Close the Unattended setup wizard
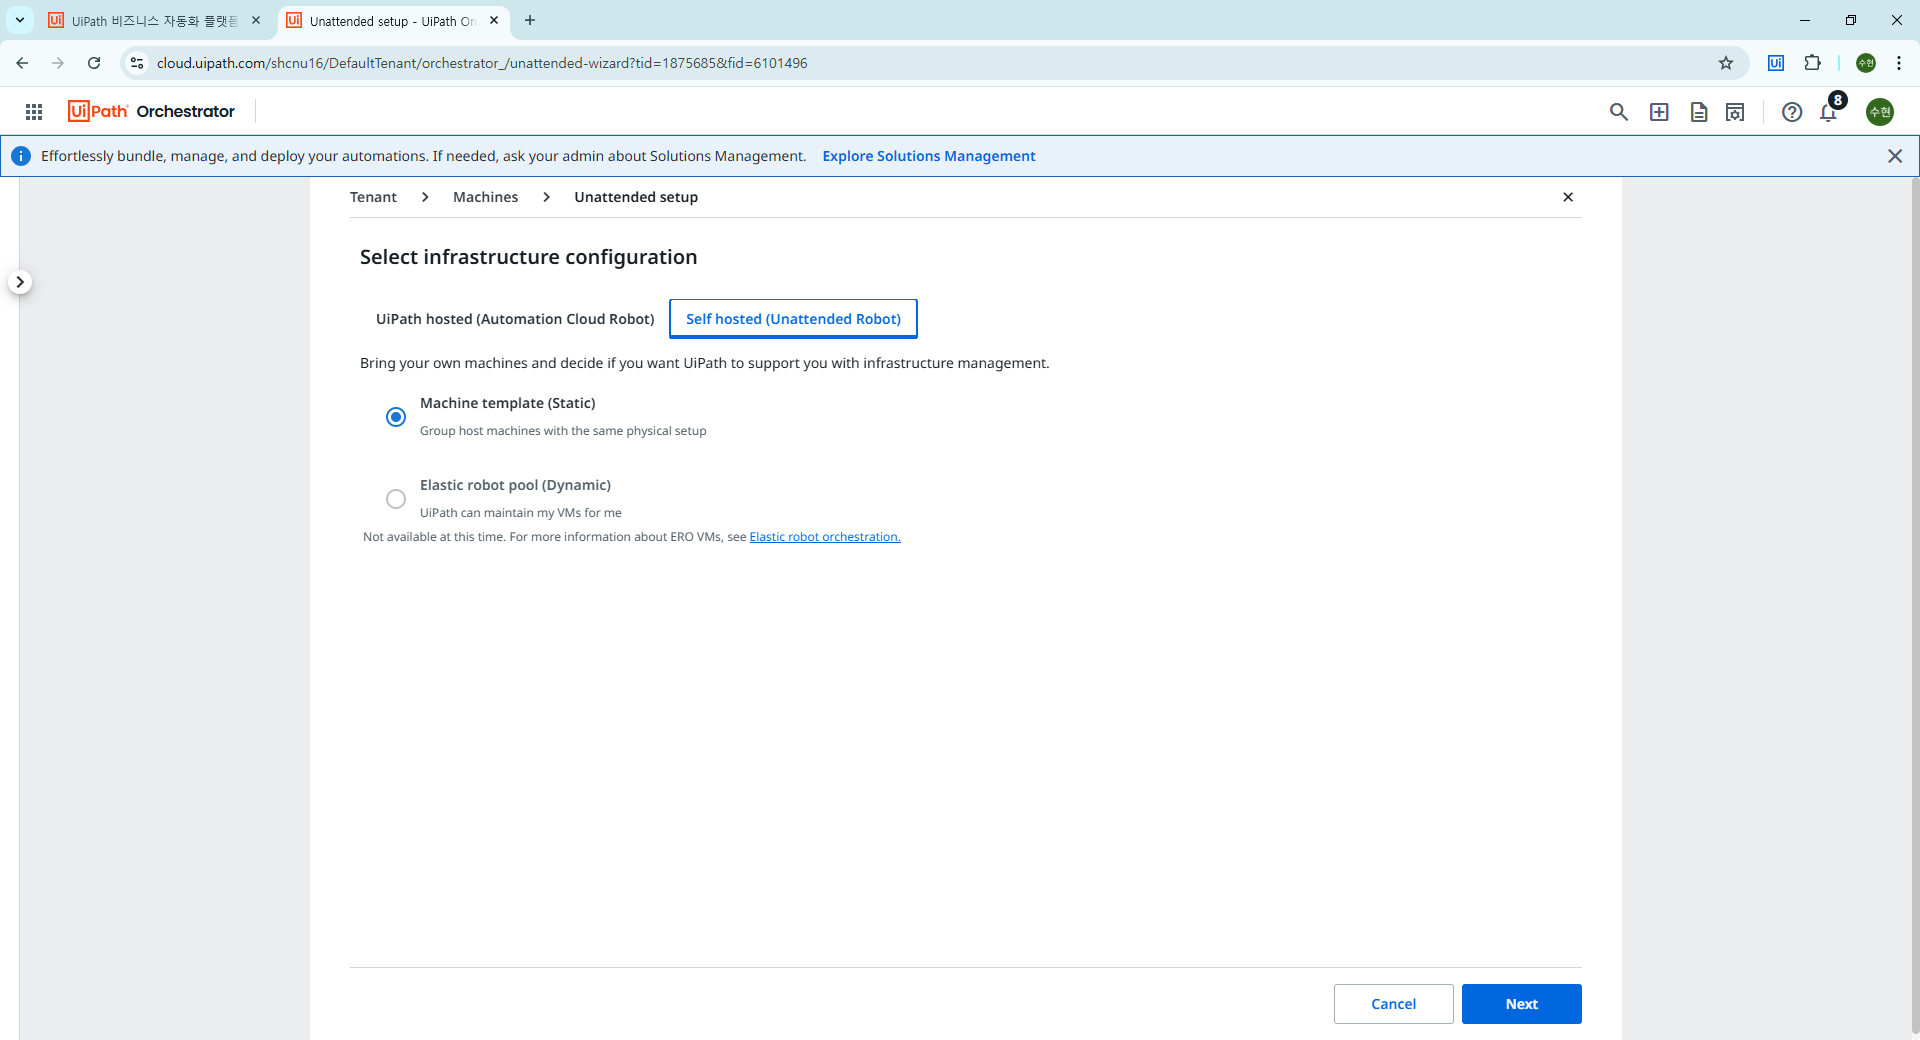 click(1568, 197)
